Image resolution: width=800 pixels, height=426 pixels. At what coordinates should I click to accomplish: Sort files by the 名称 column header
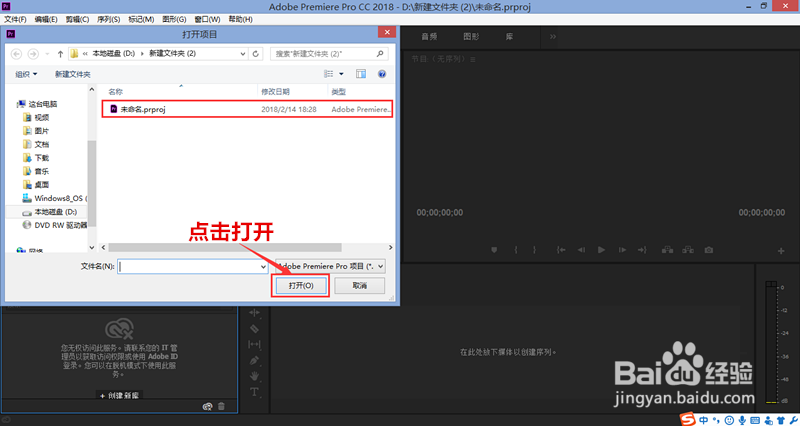click(116, 92)
